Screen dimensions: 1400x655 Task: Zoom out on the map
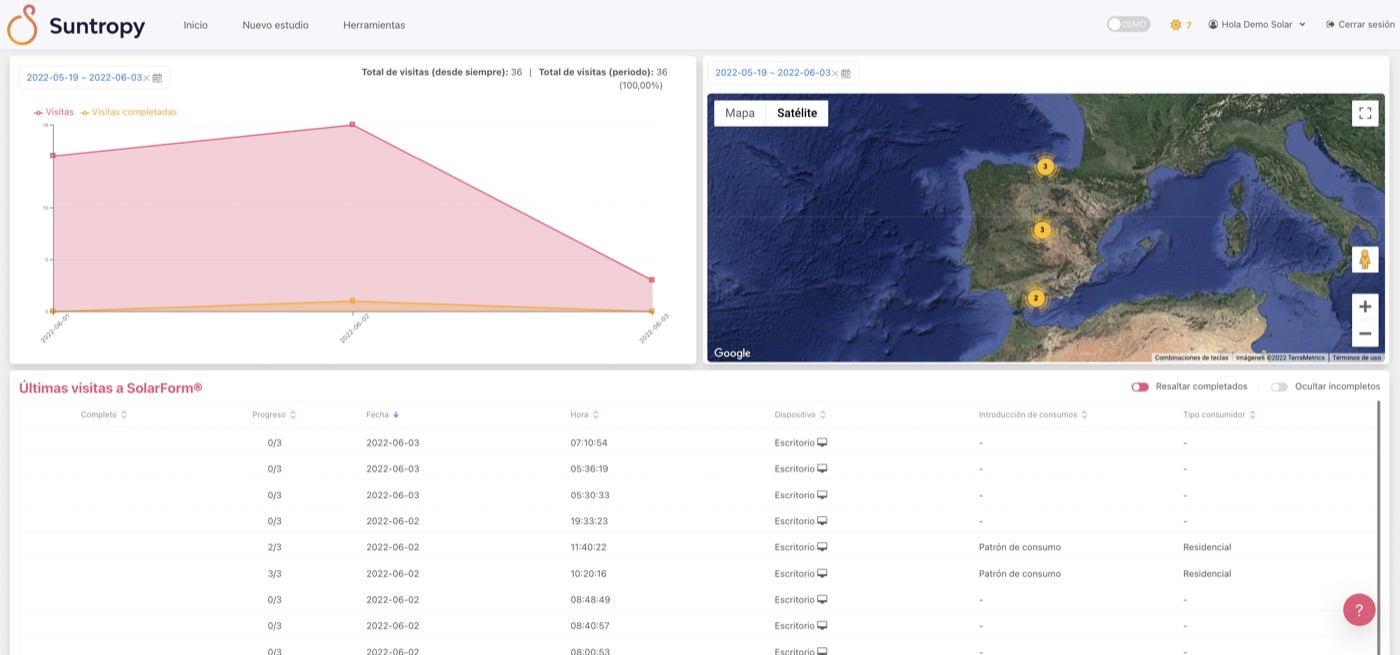coord(1365,334)
